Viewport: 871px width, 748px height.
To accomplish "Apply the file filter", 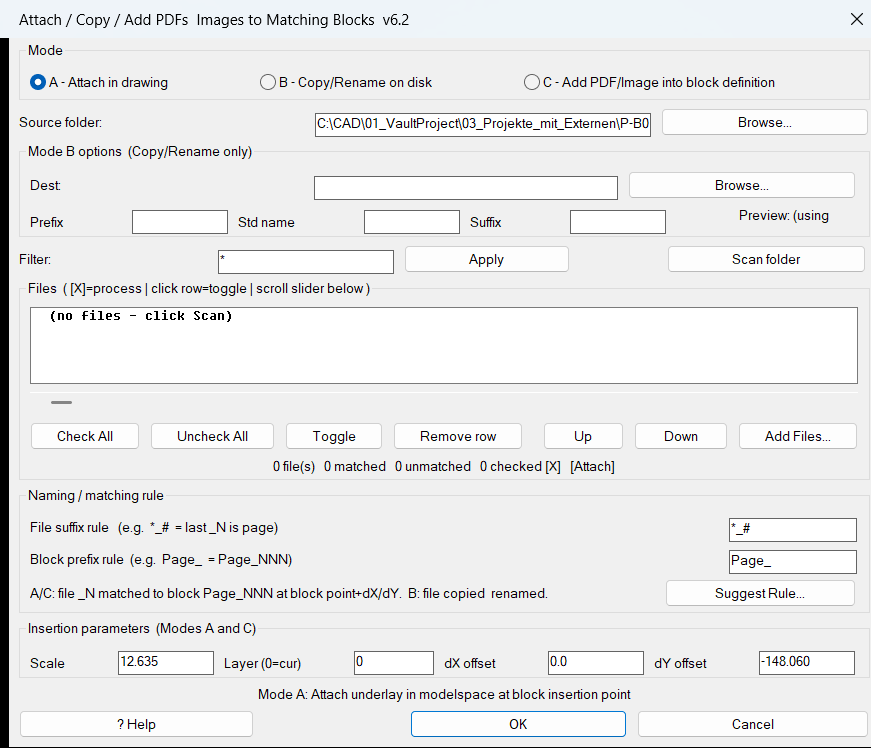I will [x=487, y=259].
